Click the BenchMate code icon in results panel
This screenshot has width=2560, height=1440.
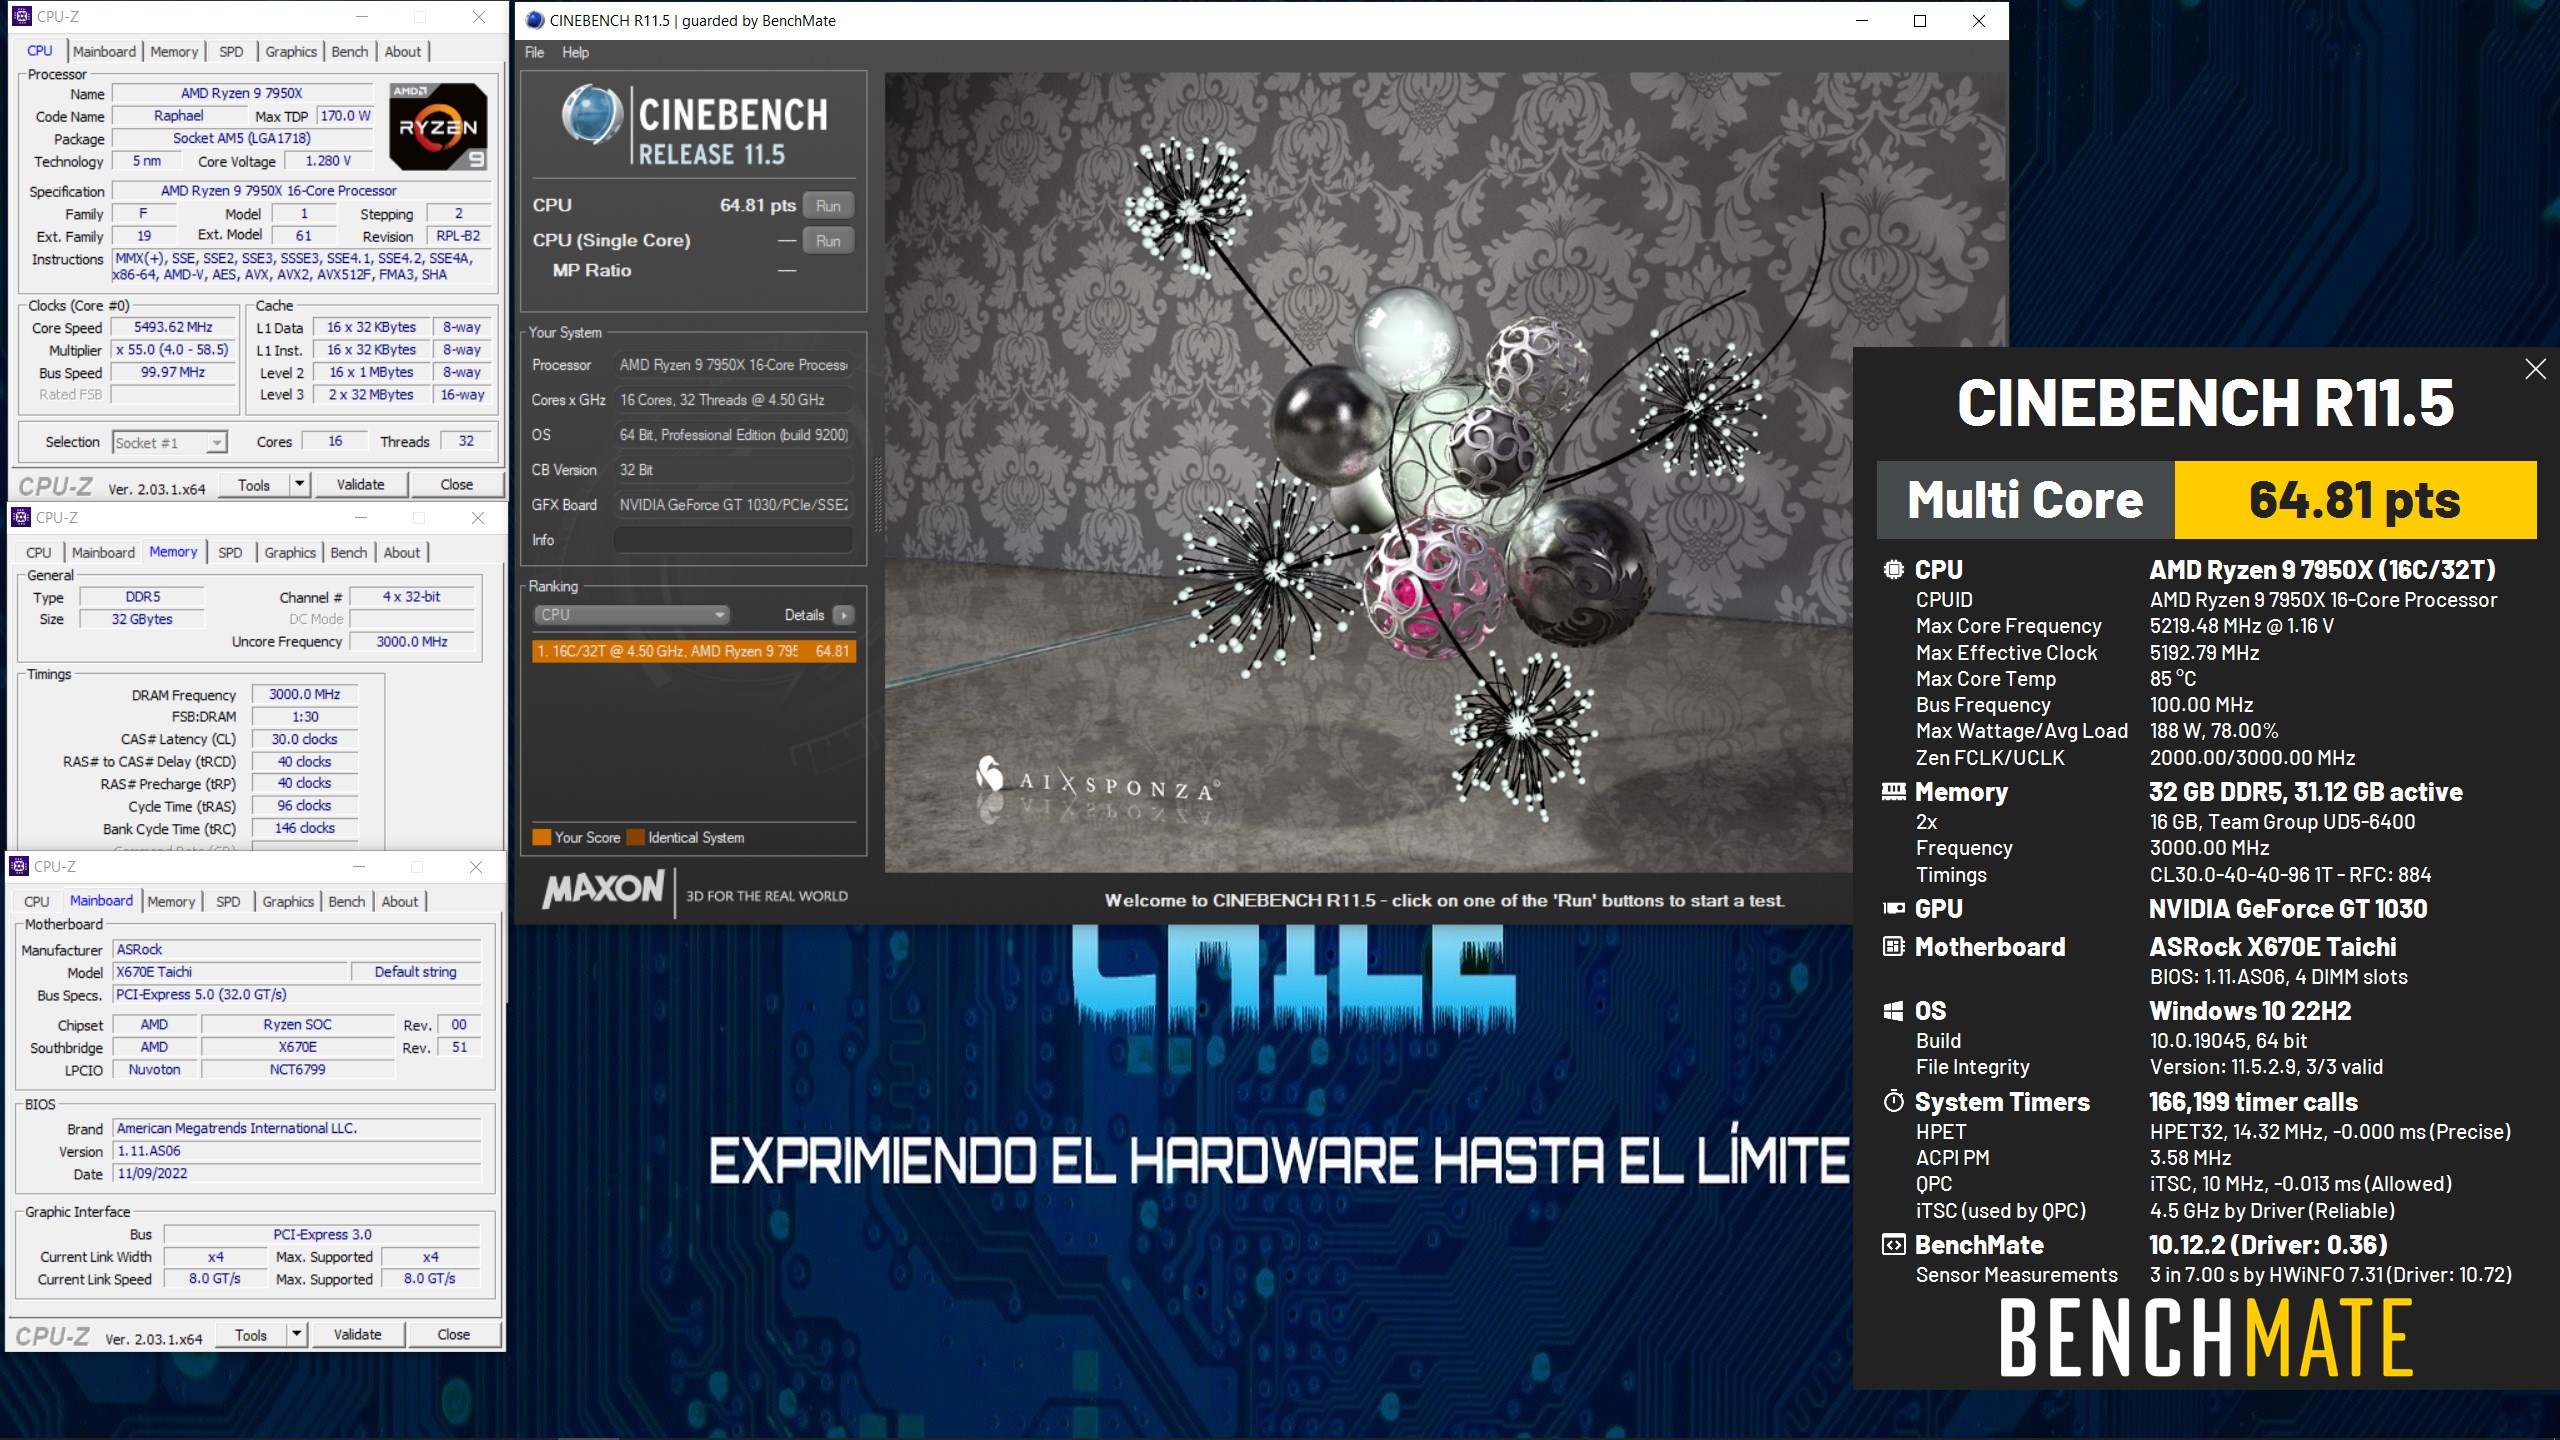(x=1893, y=1245)
